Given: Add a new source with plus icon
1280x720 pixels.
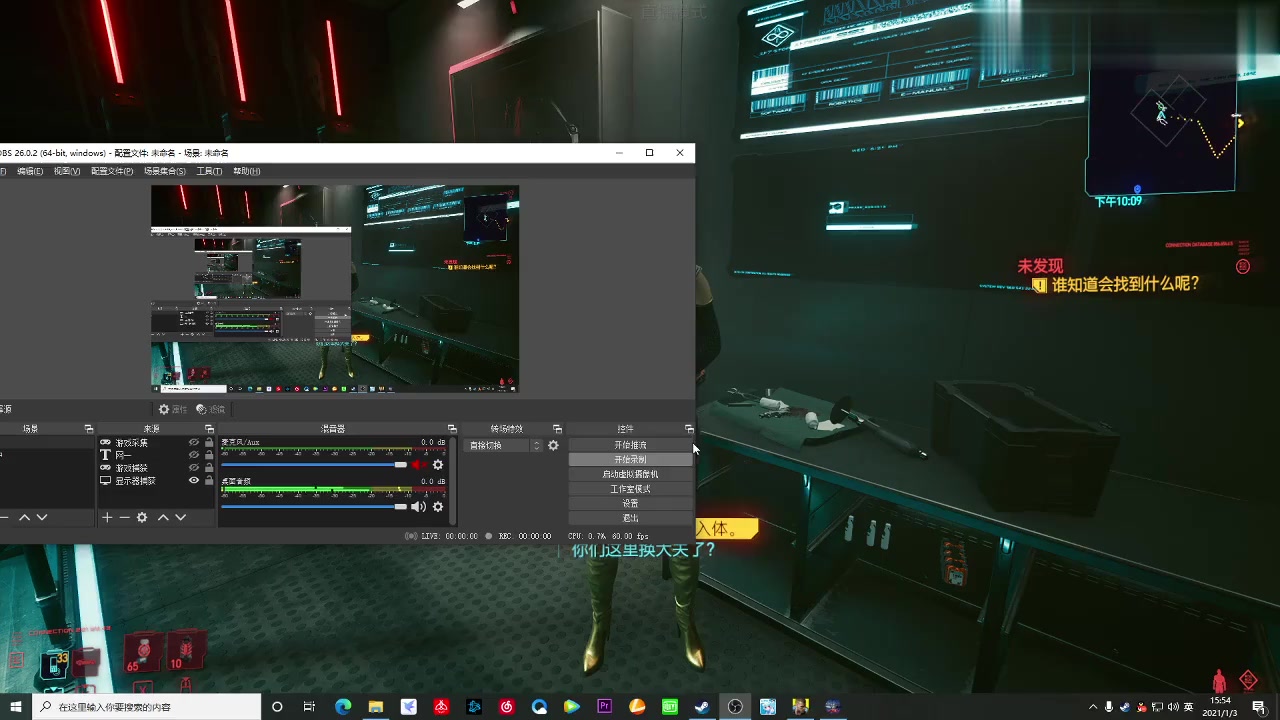Looking at the screenshot, I should click(x=107, y=517).
